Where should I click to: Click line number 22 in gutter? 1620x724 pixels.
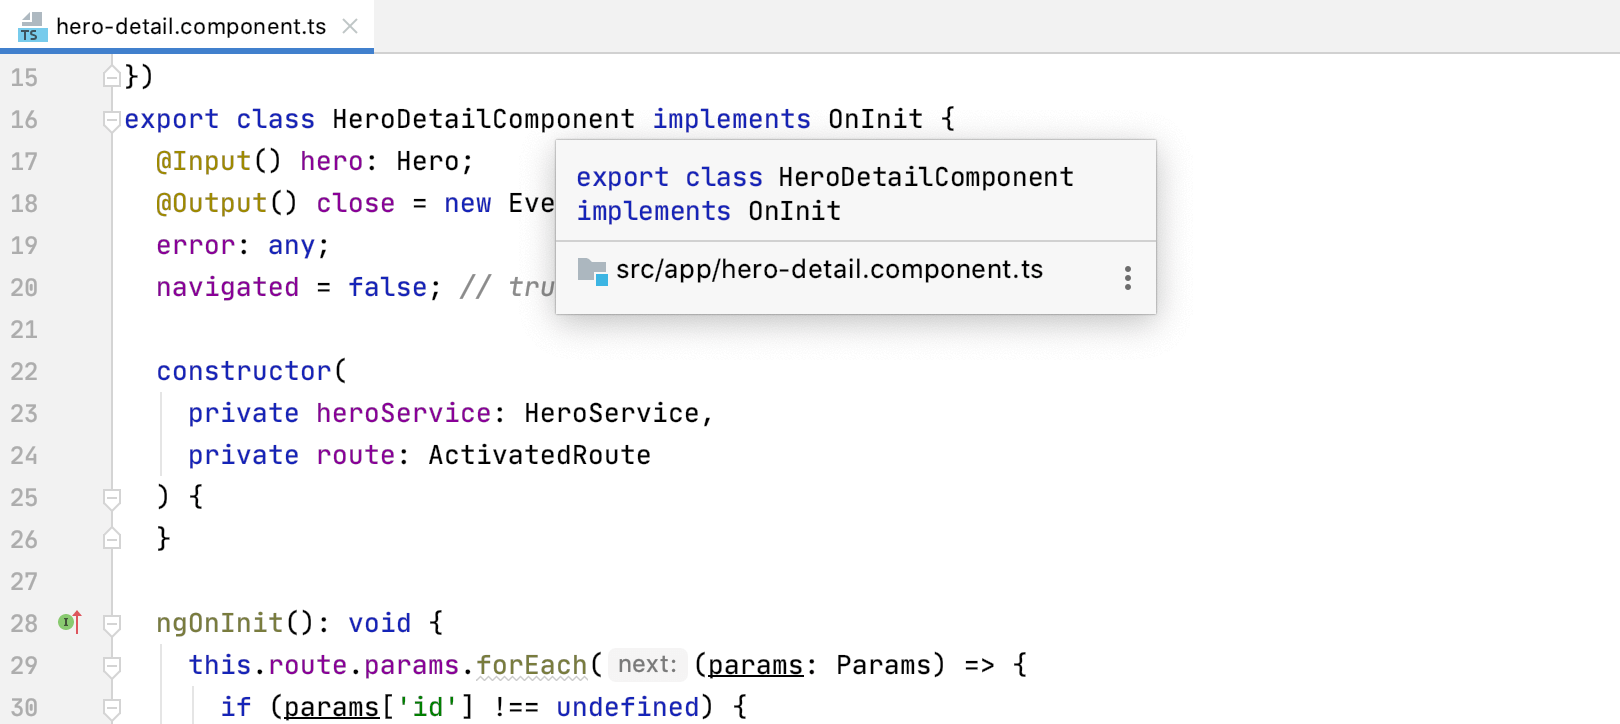click(x=24, y=372)
